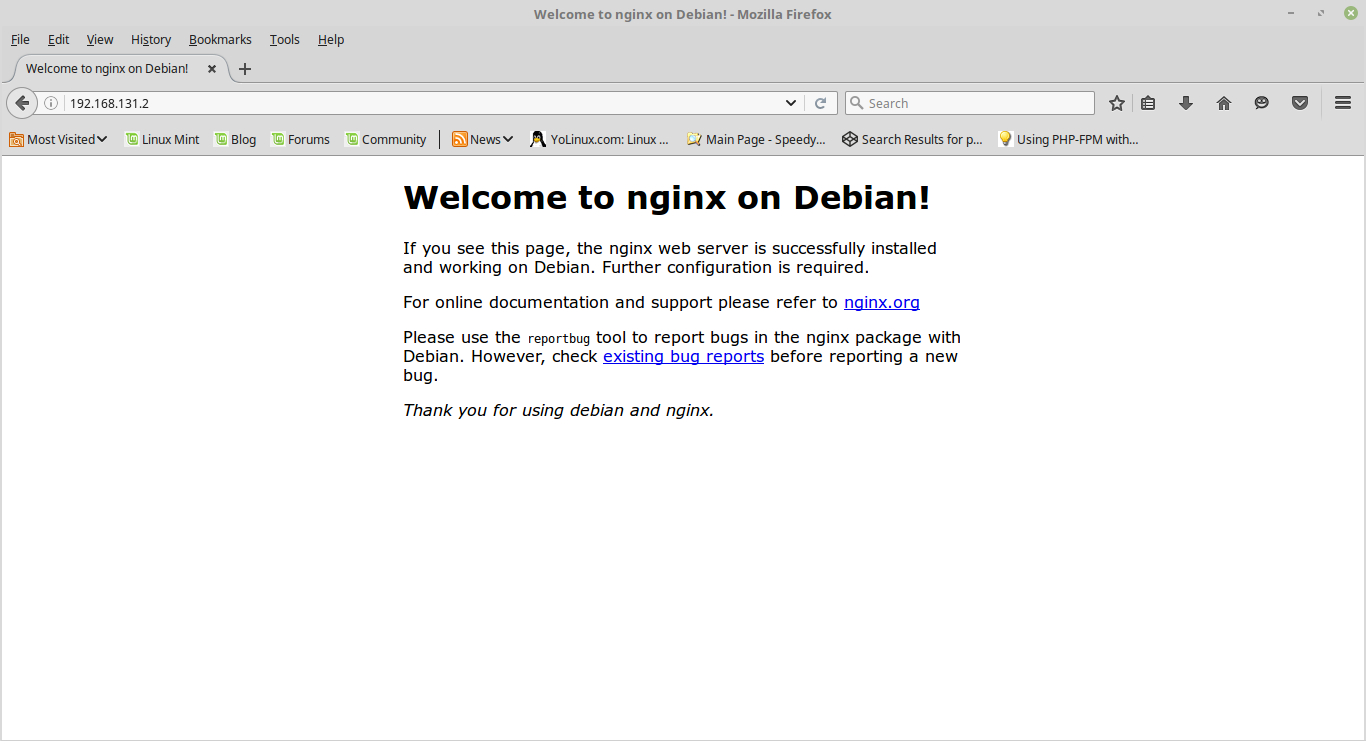The height and width of the screenshot is (741, 1366).
Task: Open a new tab with plus button
Action: [x=245, y=69]
